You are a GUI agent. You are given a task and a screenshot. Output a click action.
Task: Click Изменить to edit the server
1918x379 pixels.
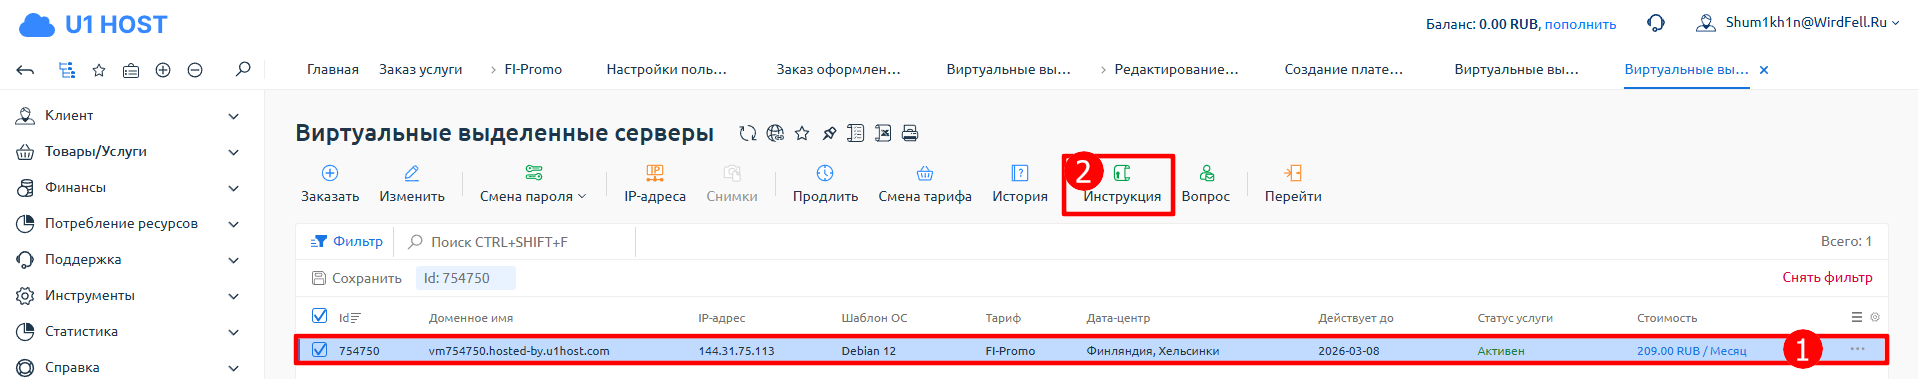[412, 185]
